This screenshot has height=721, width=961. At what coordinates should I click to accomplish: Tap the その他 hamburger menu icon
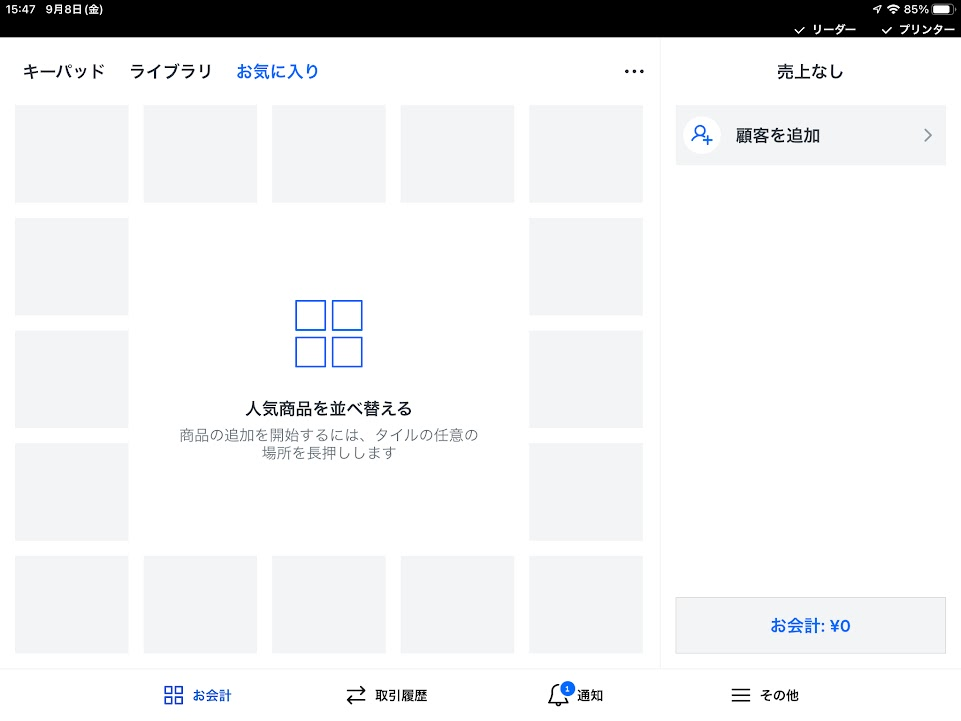[740, 695]
